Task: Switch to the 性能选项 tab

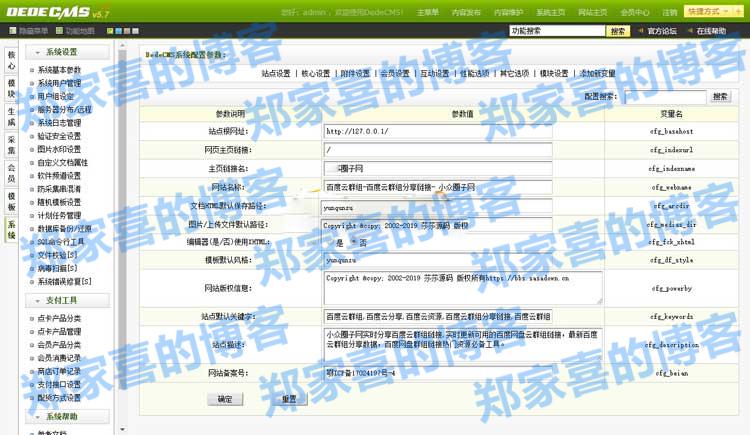Action: [474, 73]
